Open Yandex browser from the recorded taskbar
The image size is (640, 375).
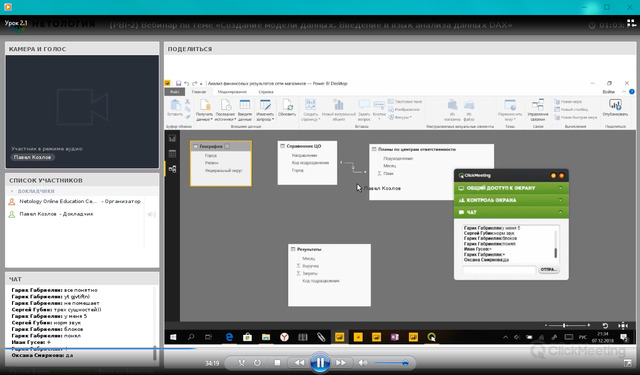click(284, 337)
